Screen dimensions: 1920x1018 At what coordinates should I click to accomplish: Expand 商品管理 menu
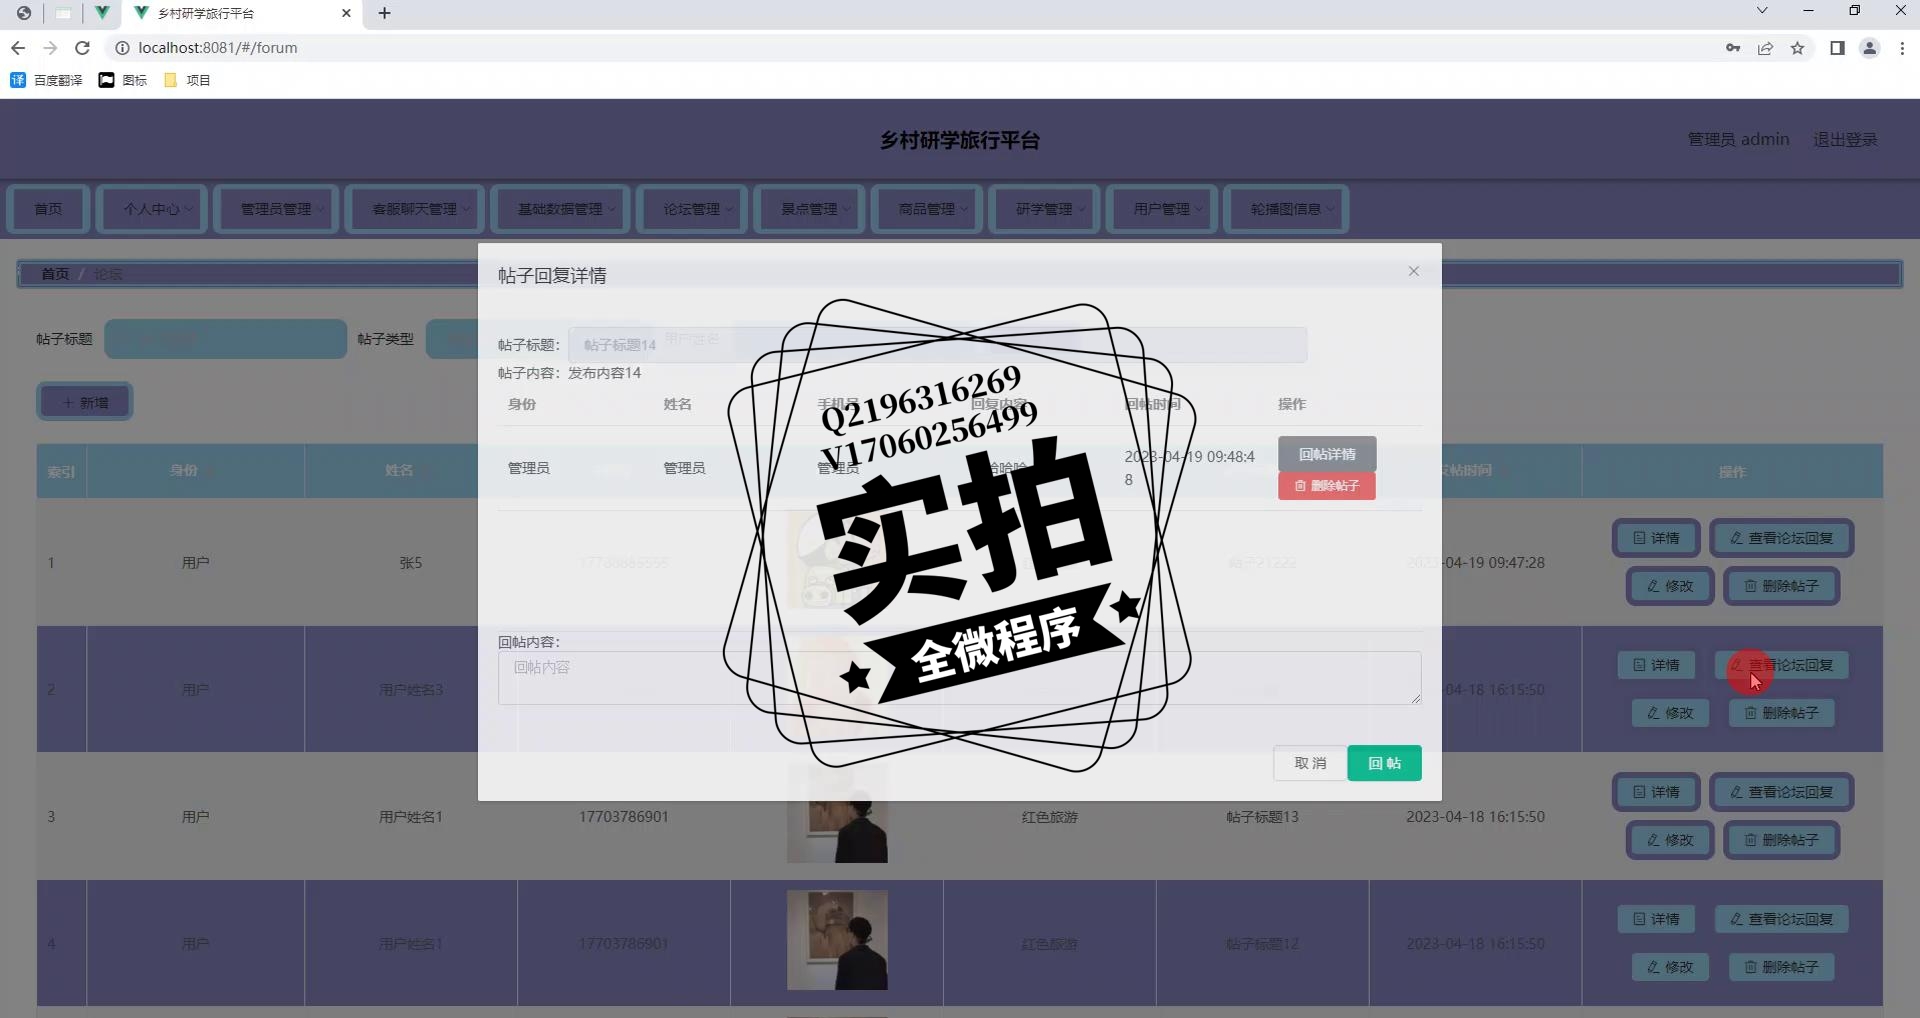coord(927,209)
